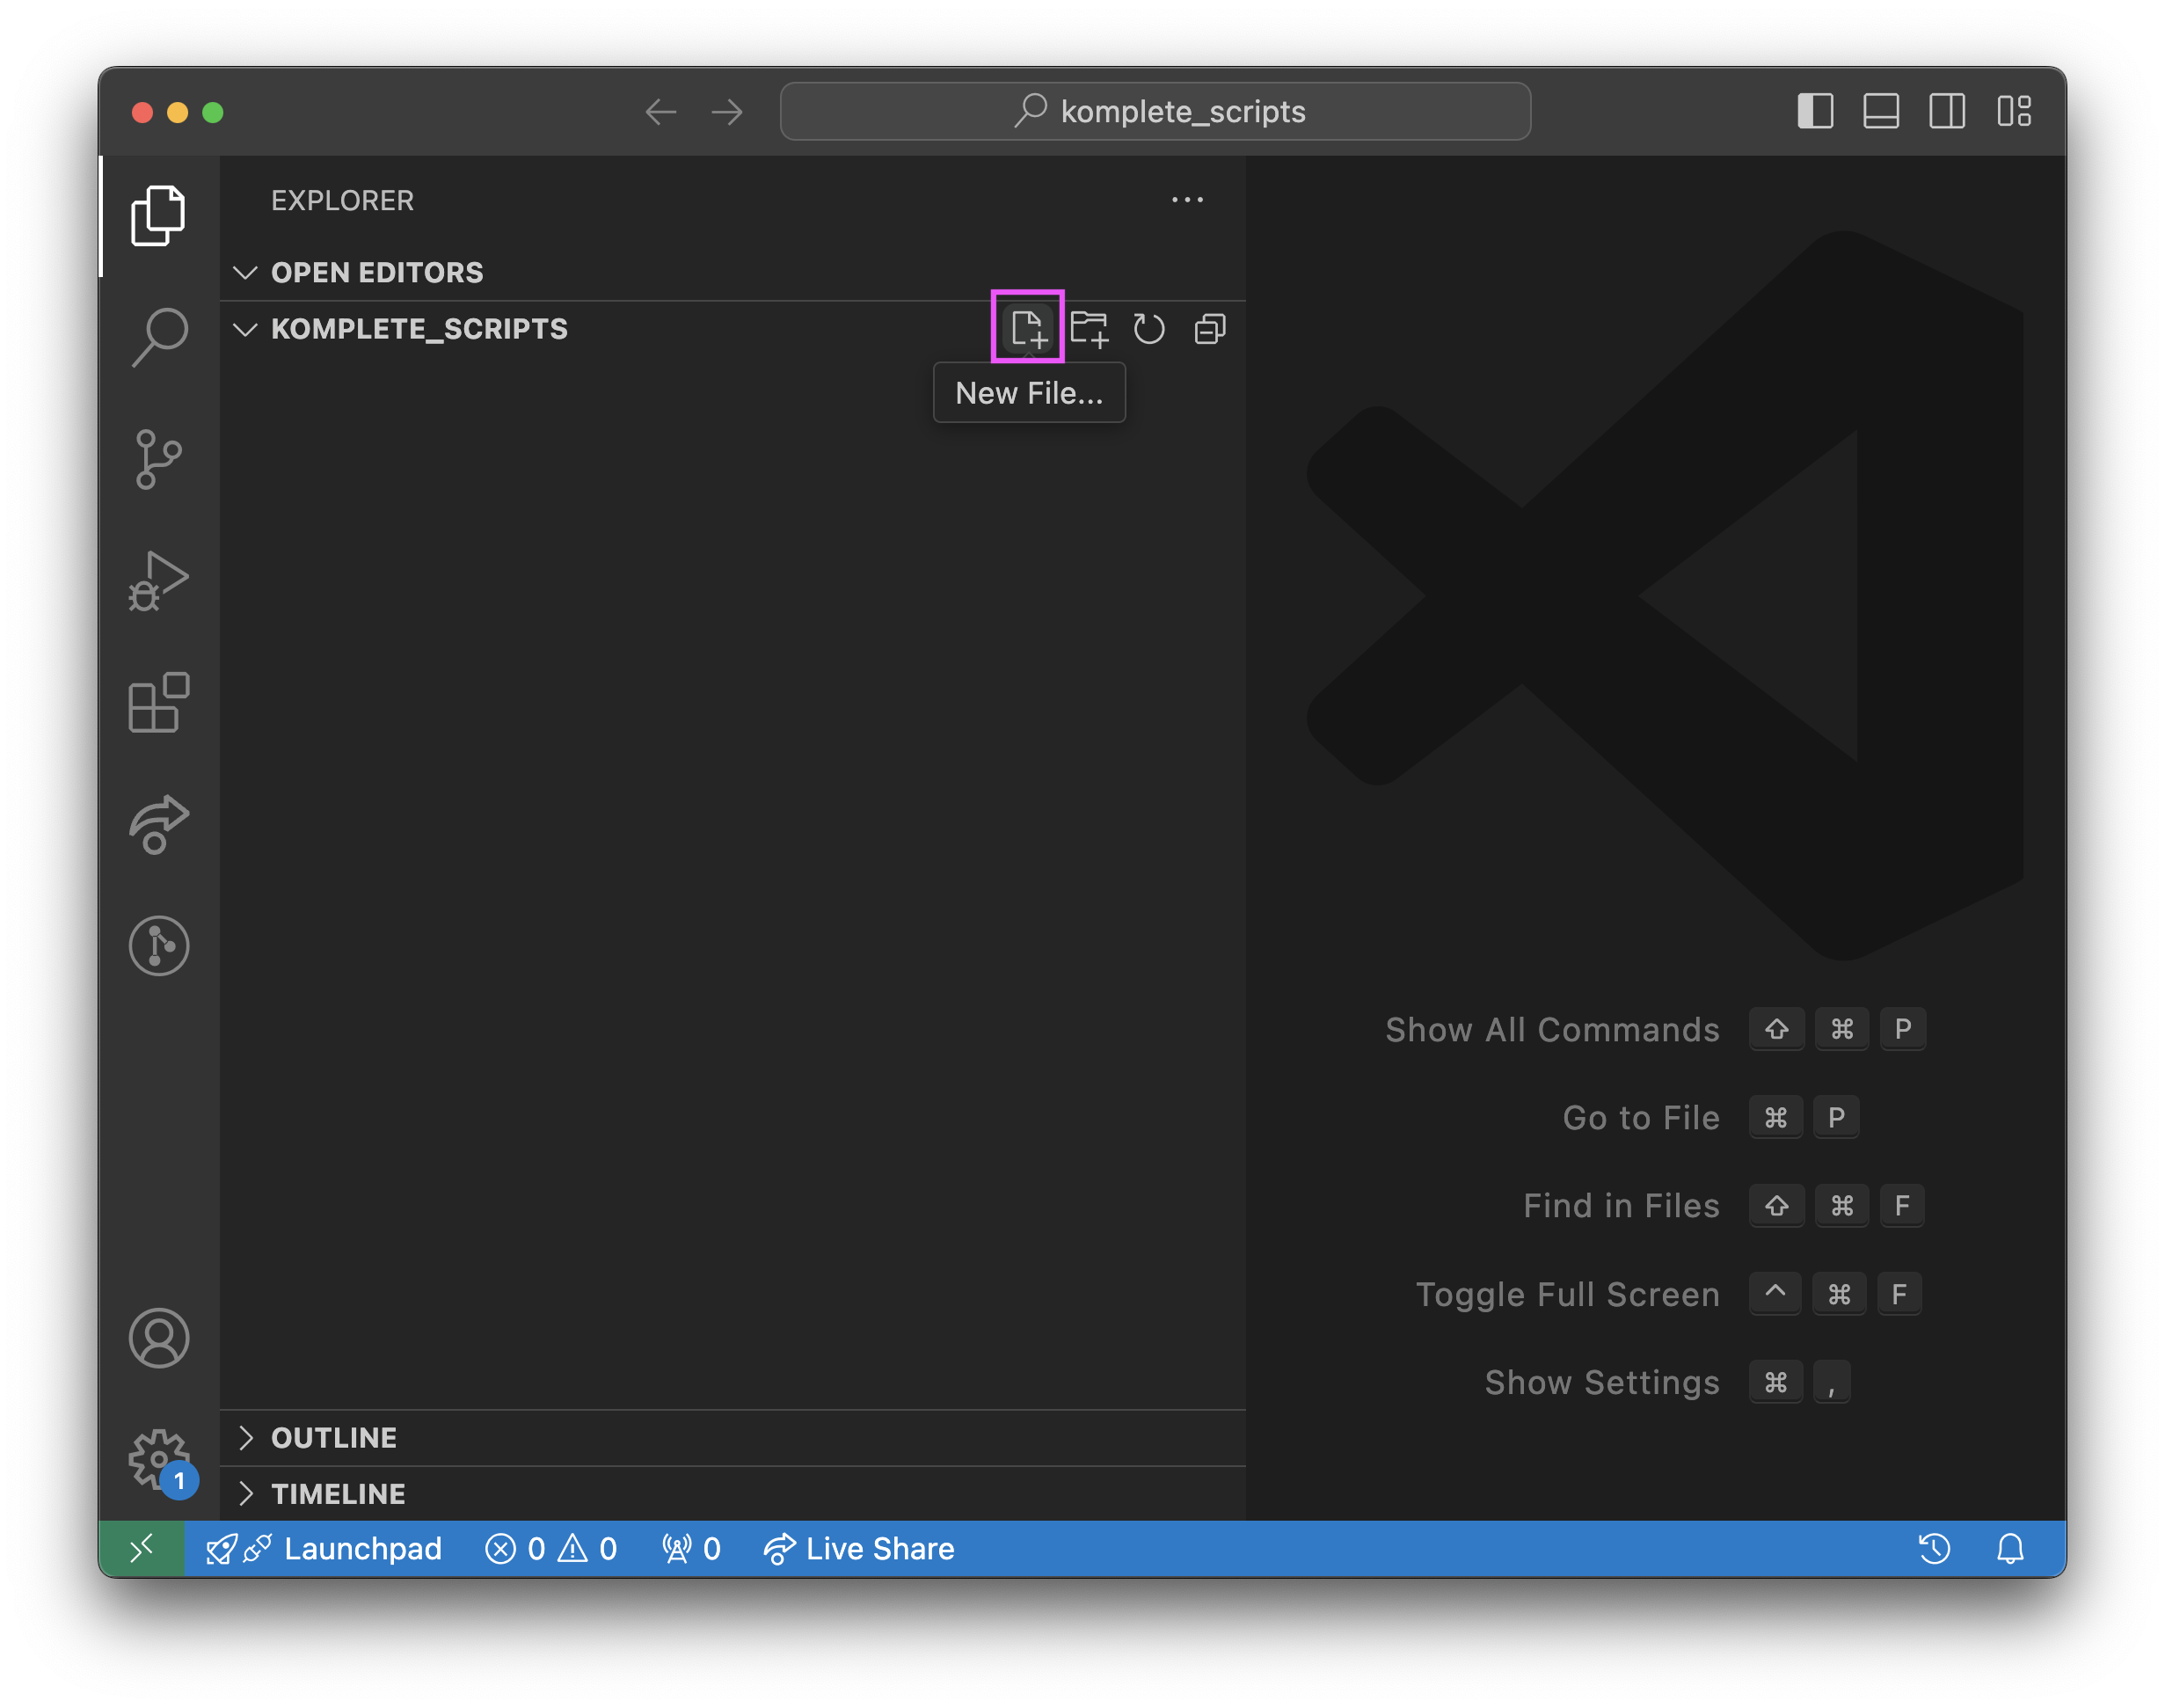This screenshot has height=1708, width=2165.
Task: Click the ports forwarded indicator showing 0
Action: (x=691, y=1549)
